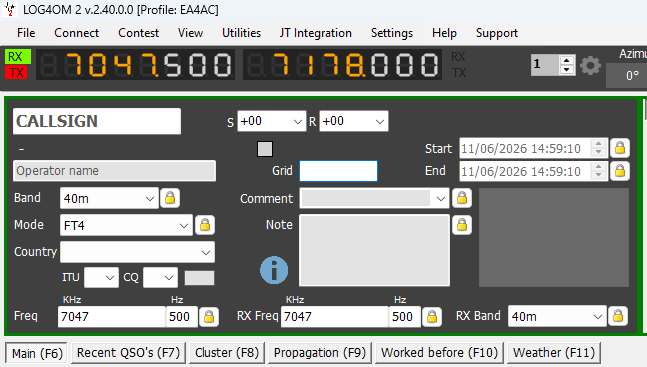Open the File menu
The height and width of the screenshot is (367, 647).
[26, 33]
